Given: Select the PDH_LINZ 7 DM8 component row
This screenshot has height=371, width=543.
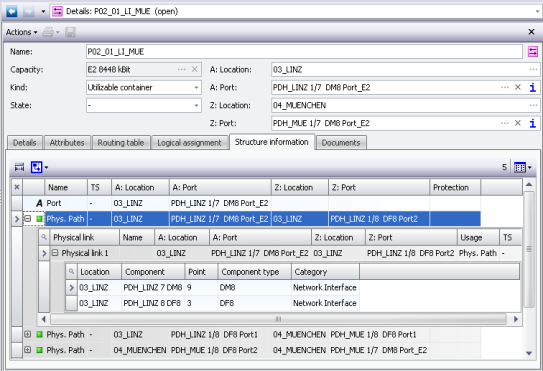Looking at the screenshot, I should point(218,288).
